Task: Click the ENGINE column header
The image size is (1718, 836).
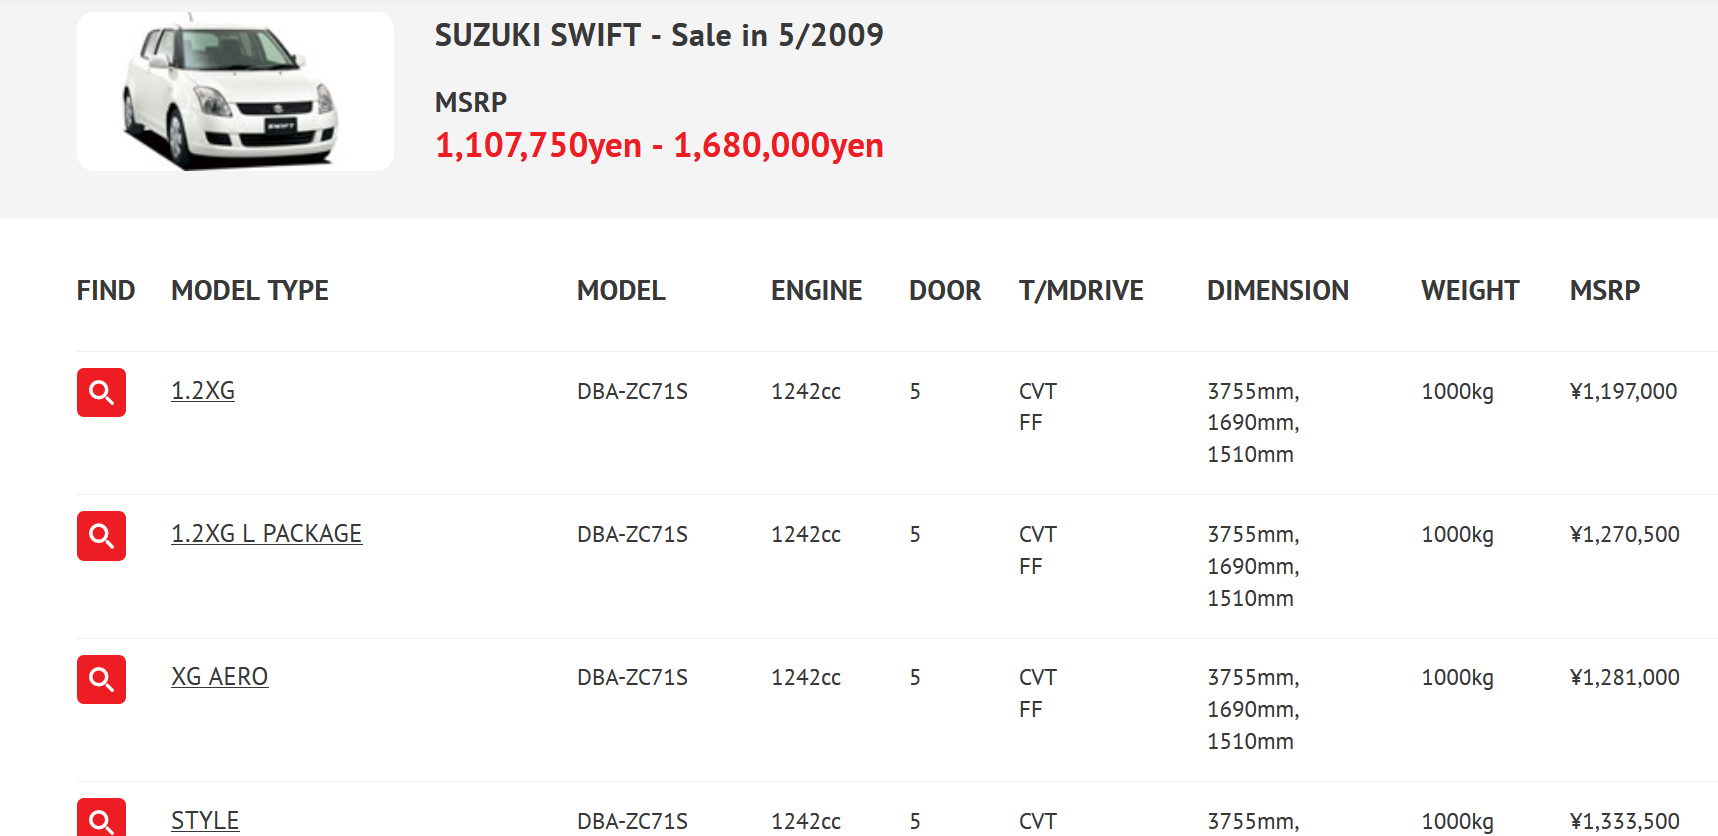Action: pyautogui.click(x=816, y=291)
